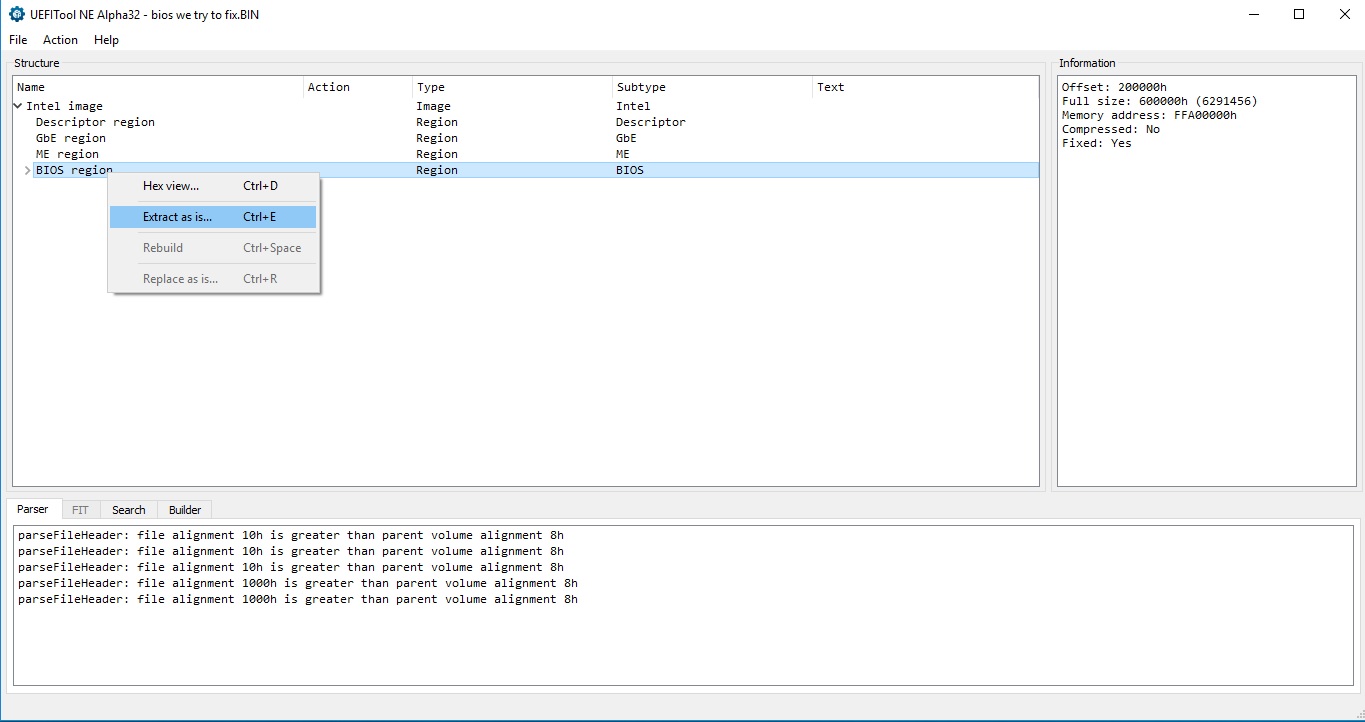Select the first parseFileHeader 10h message
The width and height of the screenshot is (1365, 722).
pyautogui.click(x=291, y=535)
